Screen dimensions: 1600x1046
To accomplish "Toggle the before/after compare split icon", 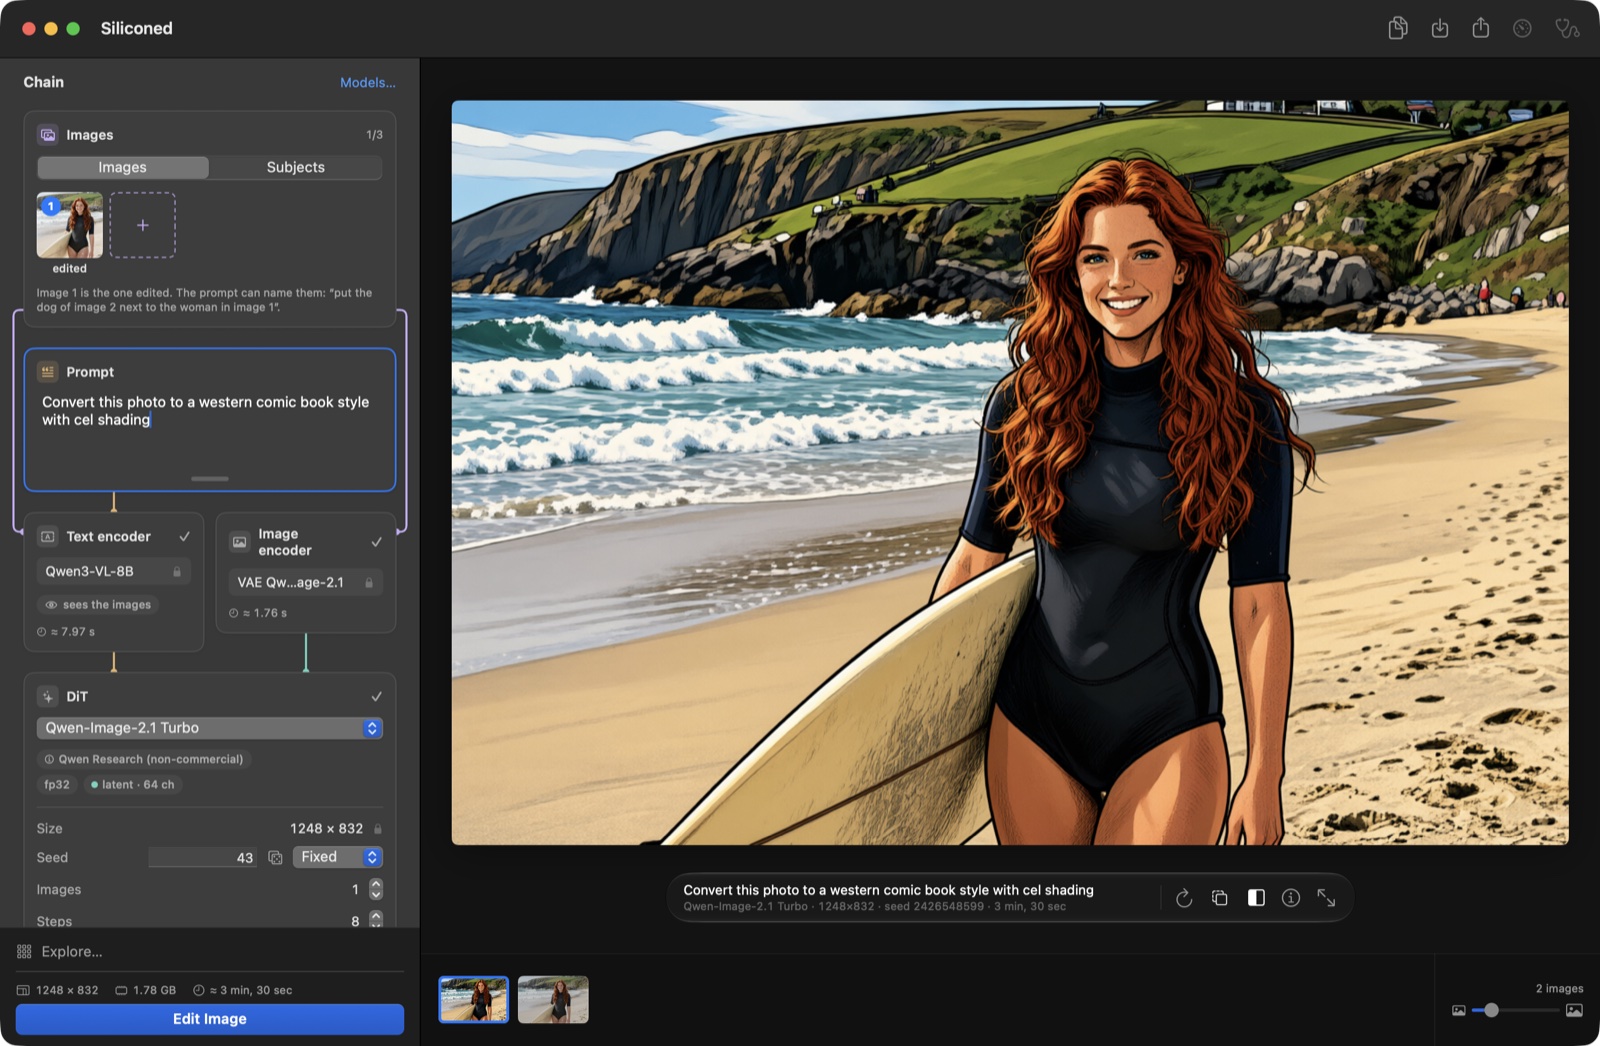I will coord(1256,898).
